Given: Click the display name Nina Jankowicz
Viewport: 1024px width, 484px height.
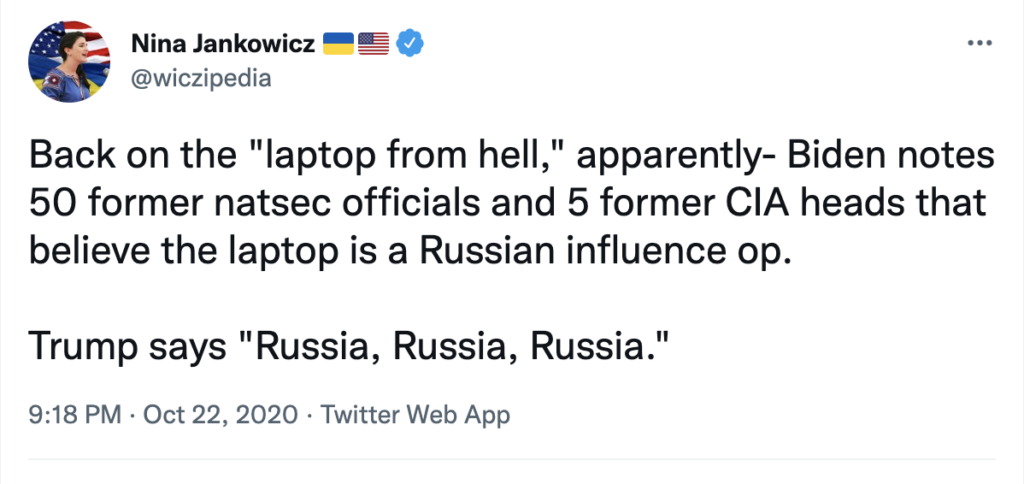Looking at the screenshot, I should (x=223, y=44).
